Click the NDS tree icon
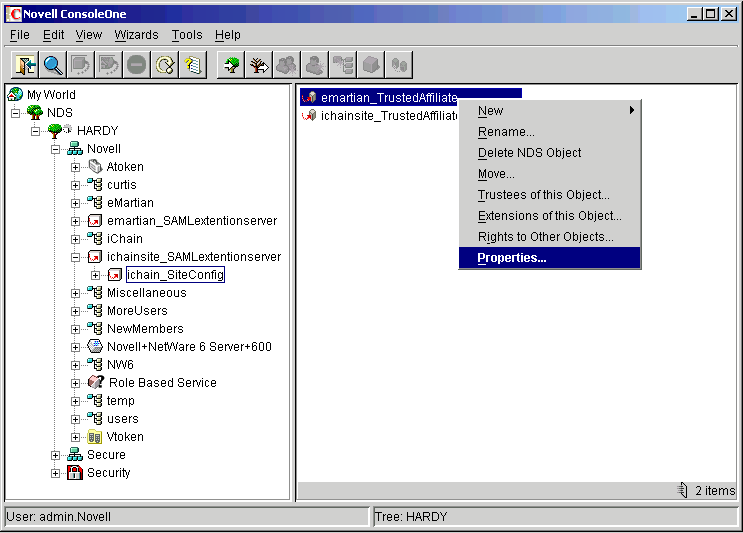Screen dimensions: 743x533 pos(35,112)
